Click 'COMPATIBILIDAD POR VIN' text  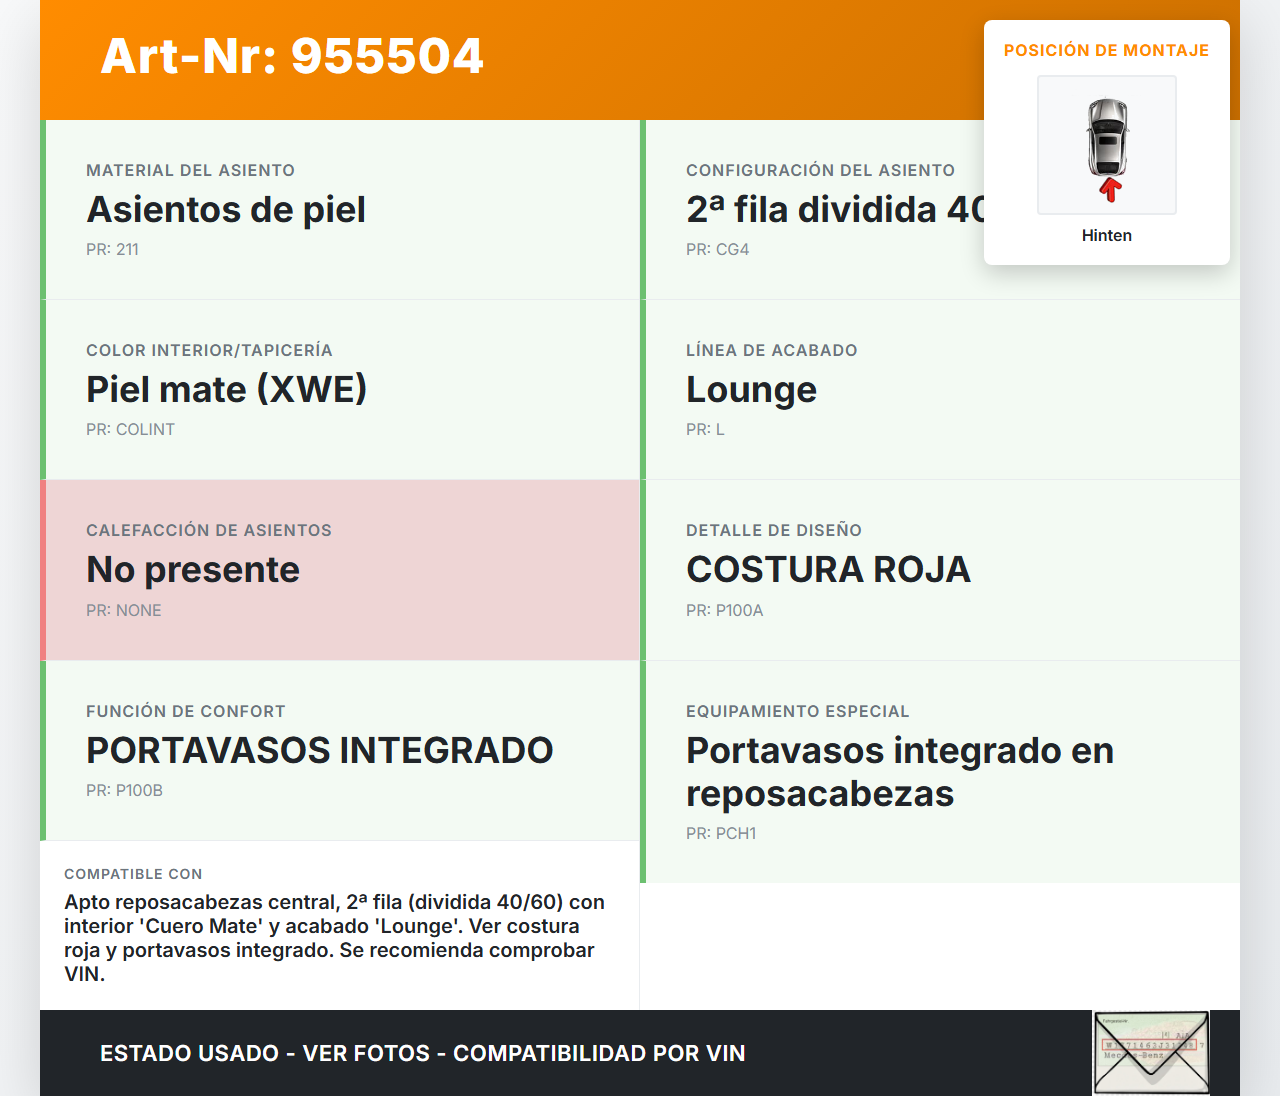pos(599,1054)
